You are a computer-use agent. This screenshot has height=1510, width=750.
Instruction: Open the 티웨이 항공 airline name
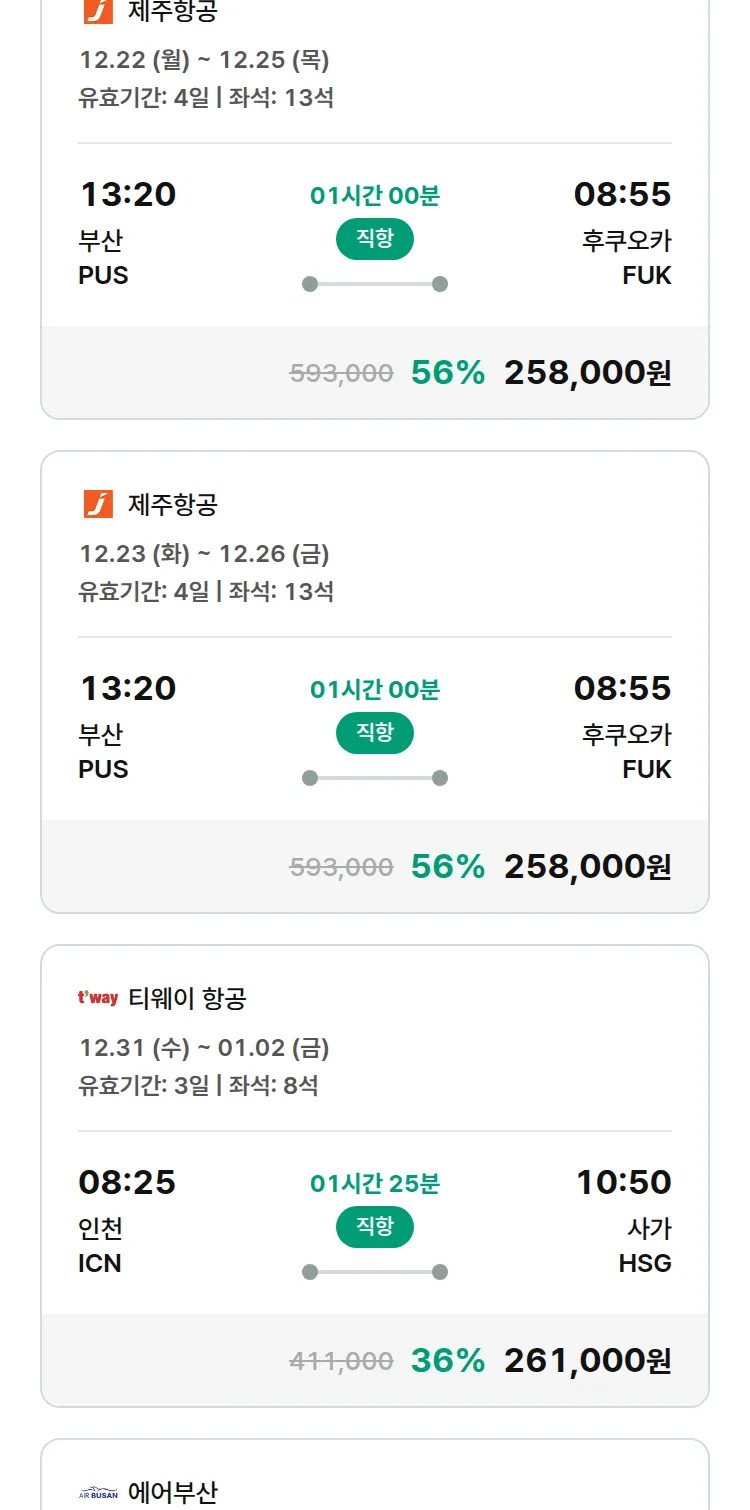187,998
